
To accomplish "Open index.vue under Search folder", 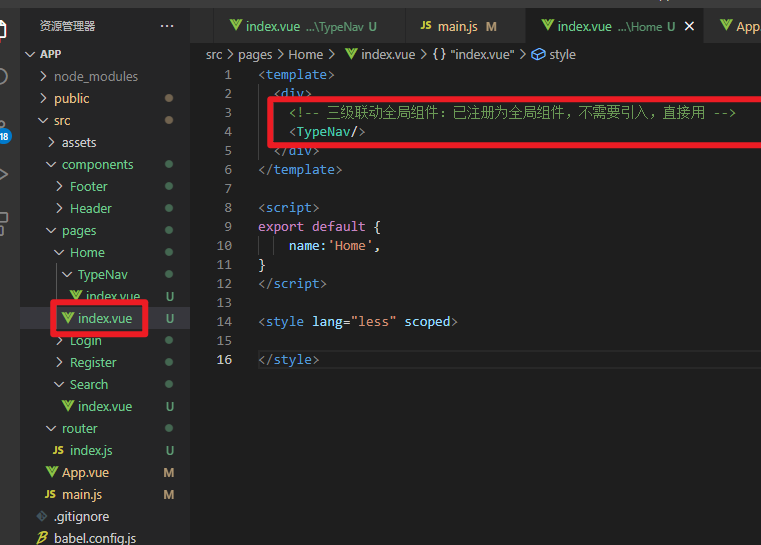I will pos(105,407).
